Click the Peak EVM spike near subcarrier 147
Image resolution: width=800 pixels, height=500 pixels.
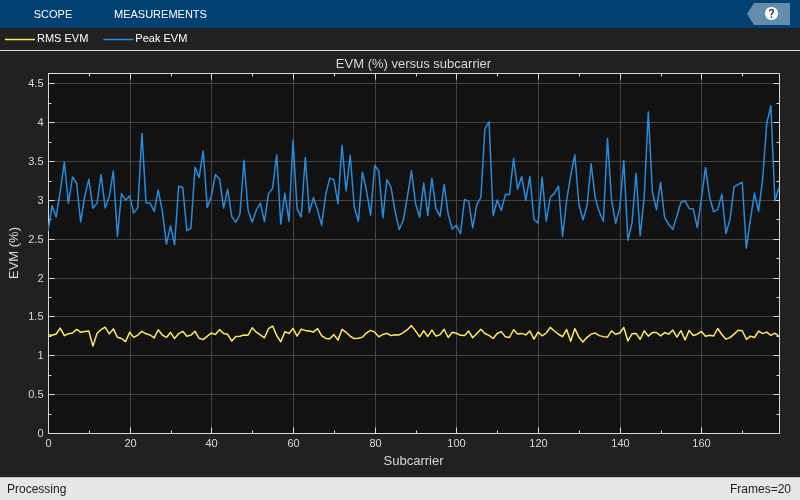pos(648,112)
